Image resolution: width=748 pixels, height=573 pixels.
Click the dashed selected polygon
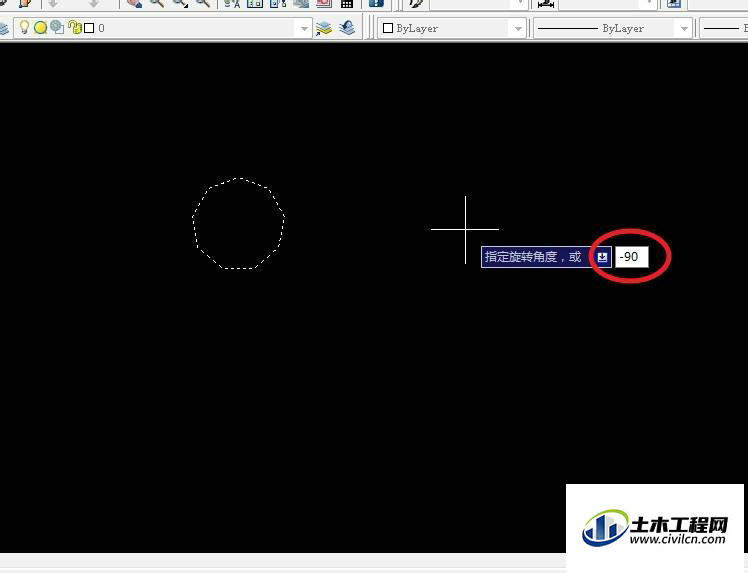click(x=239, y=223)
